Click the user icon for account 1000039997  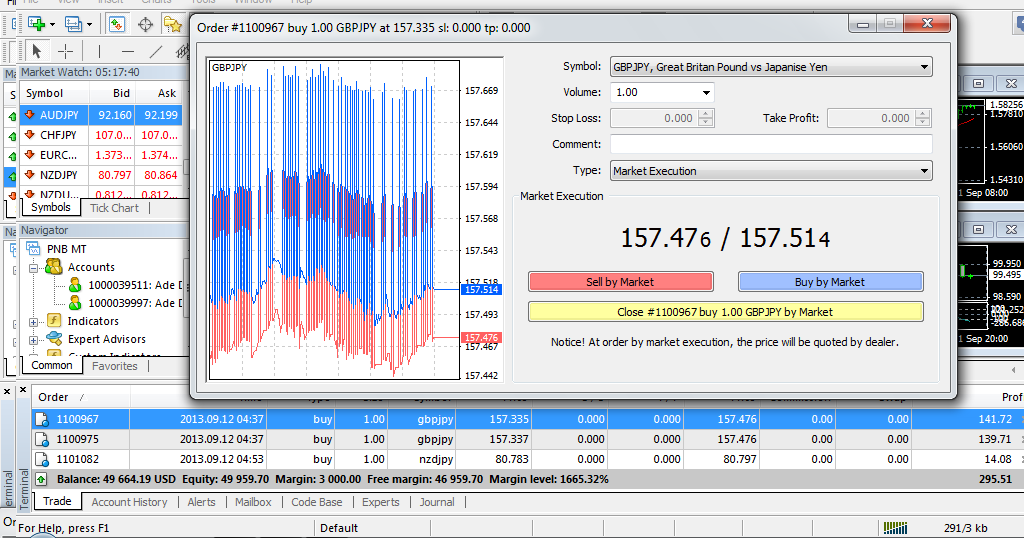[x=75, y=303]
